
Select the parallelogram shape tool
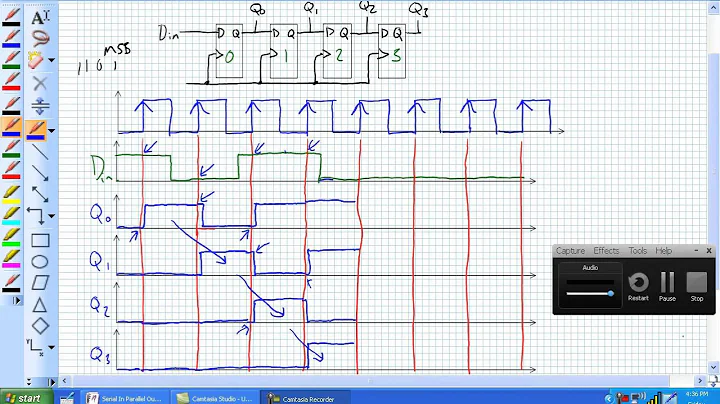pyautogui.click(x=40, y=283)
